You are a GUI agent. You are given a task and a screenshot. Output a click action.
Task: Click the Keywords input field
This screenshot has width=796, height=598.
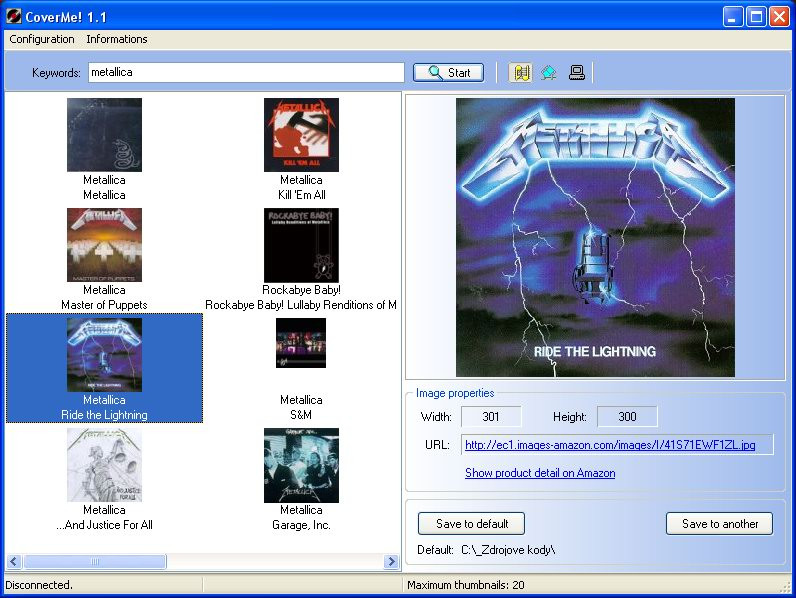246,73
